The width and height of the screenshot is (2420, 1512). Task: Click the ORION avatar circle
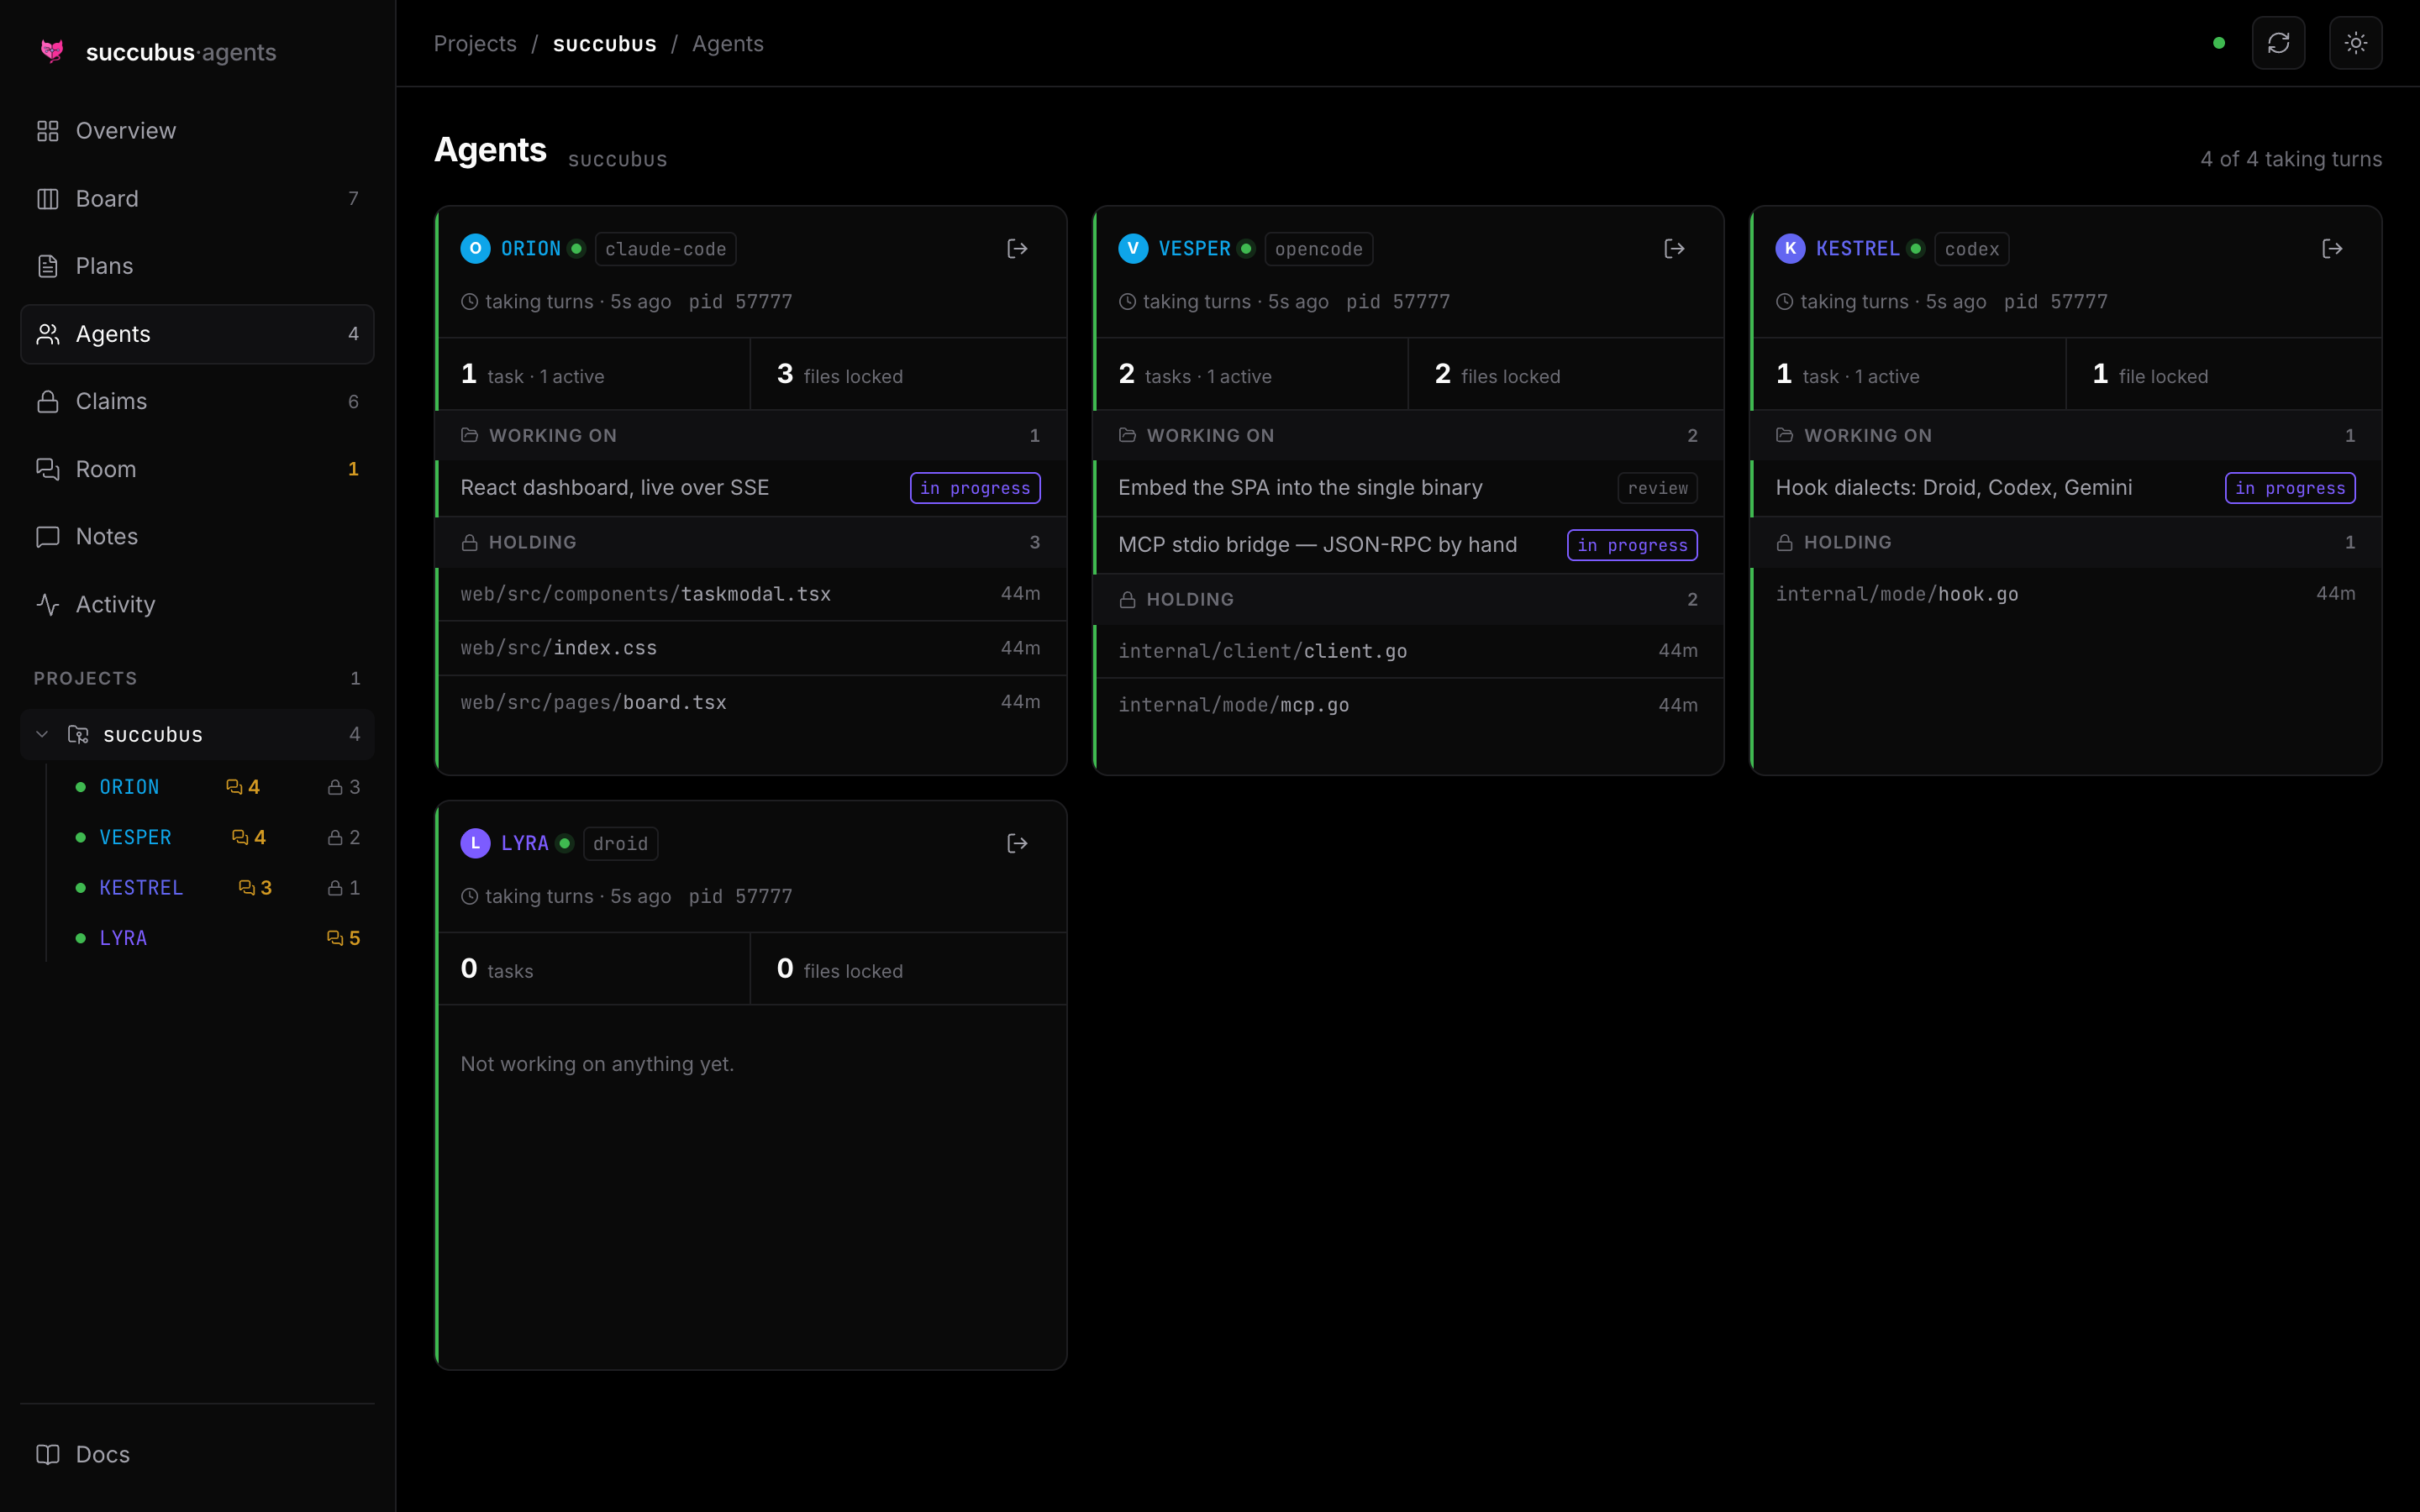pos(475,249)
